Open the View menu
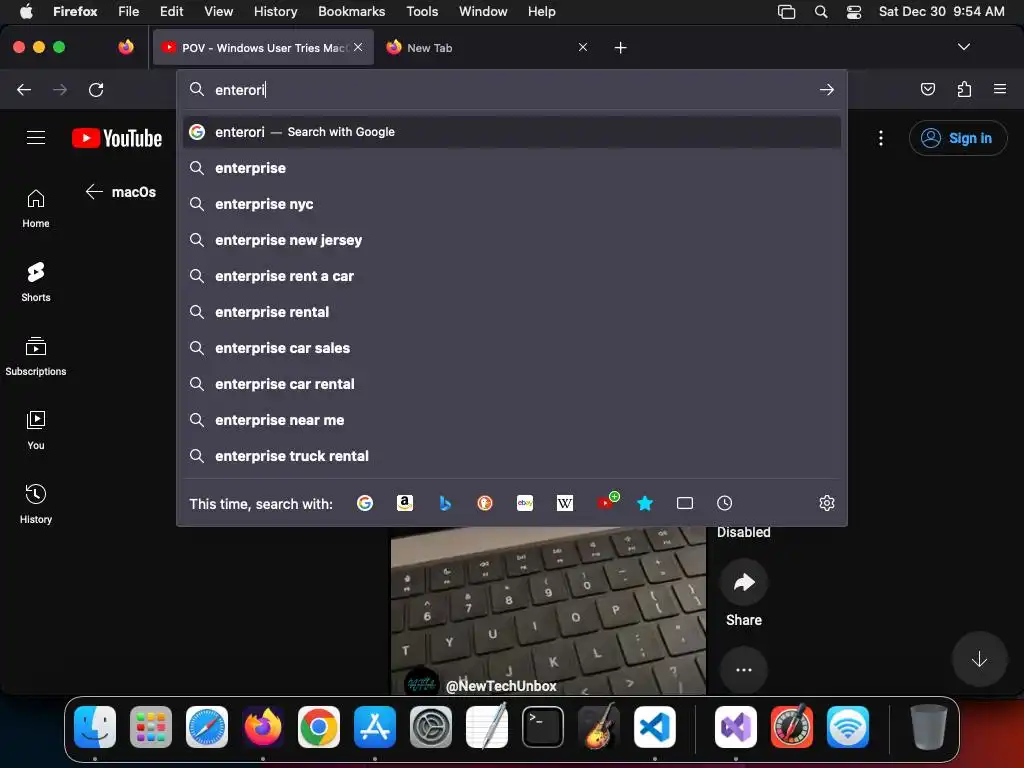The height and width of the screenshot is (768, 1024). click(218, 11)
